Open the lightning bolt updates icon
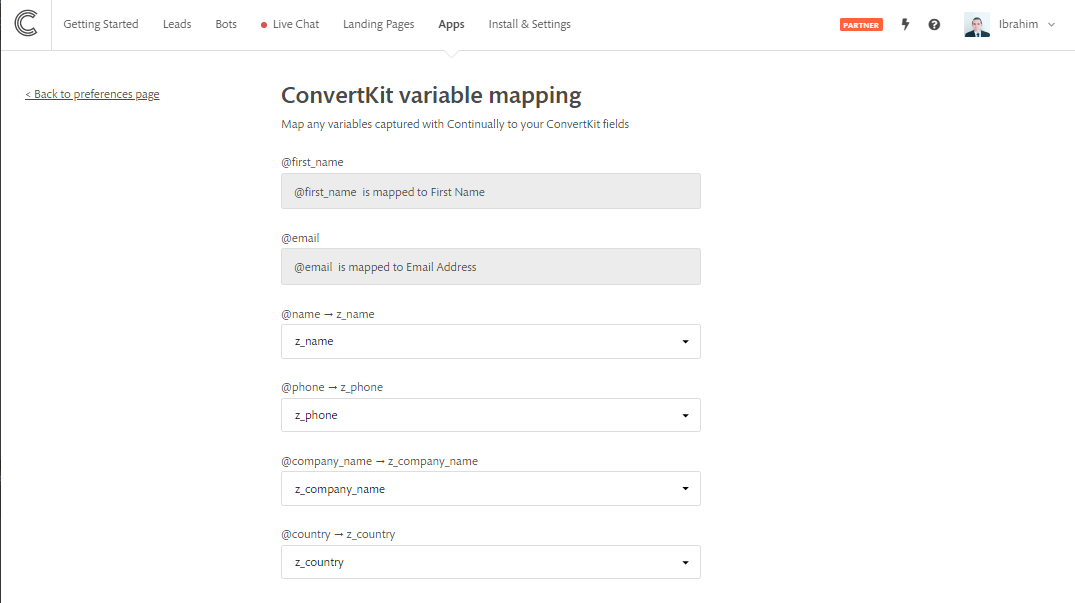1075x603 pixels. tap(905, 25)
